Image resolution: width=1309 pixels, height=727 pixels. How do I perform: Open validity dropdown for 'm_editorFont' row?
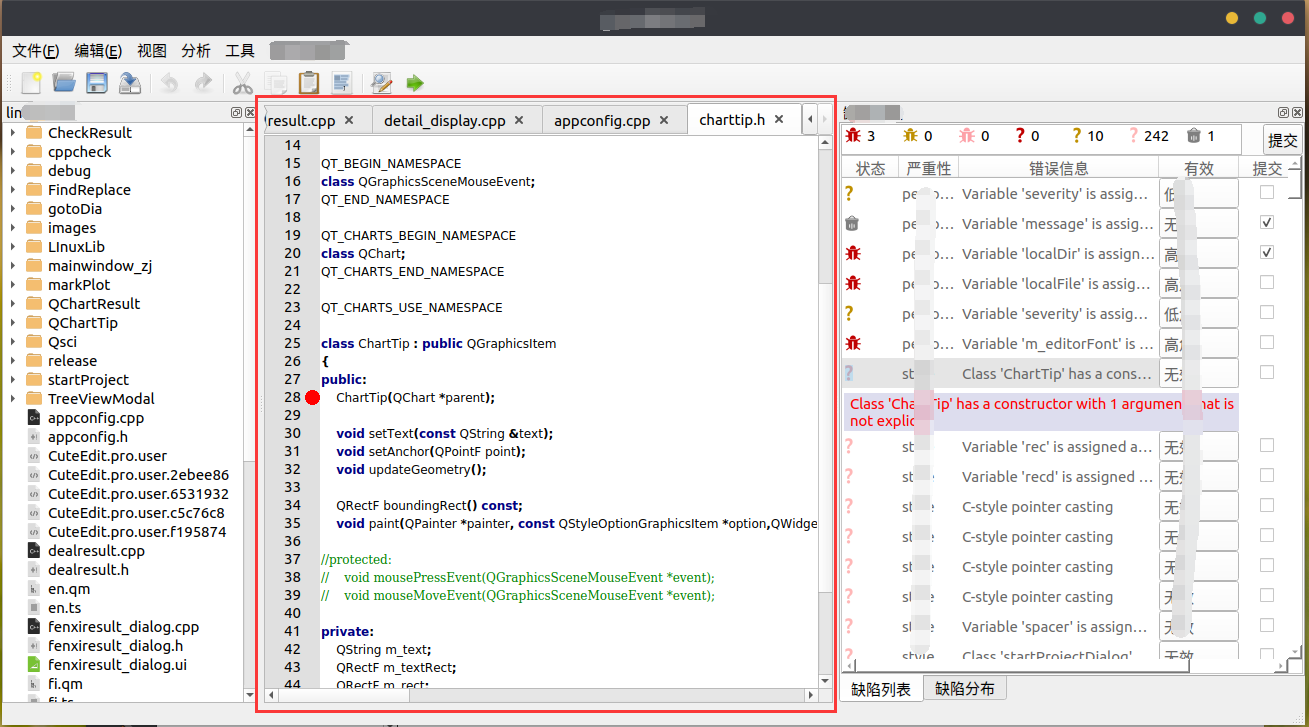pyautogui.click(x=1198, y=344)
